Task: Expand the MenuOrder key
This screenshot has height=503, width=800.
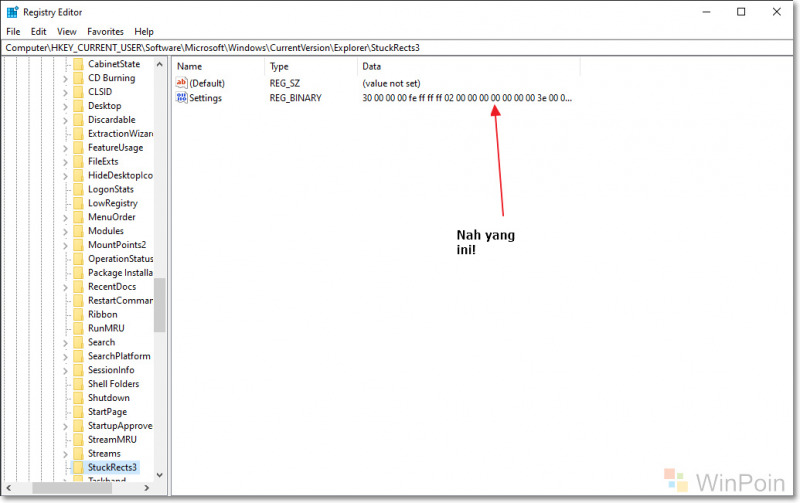Action: point(65,218)
